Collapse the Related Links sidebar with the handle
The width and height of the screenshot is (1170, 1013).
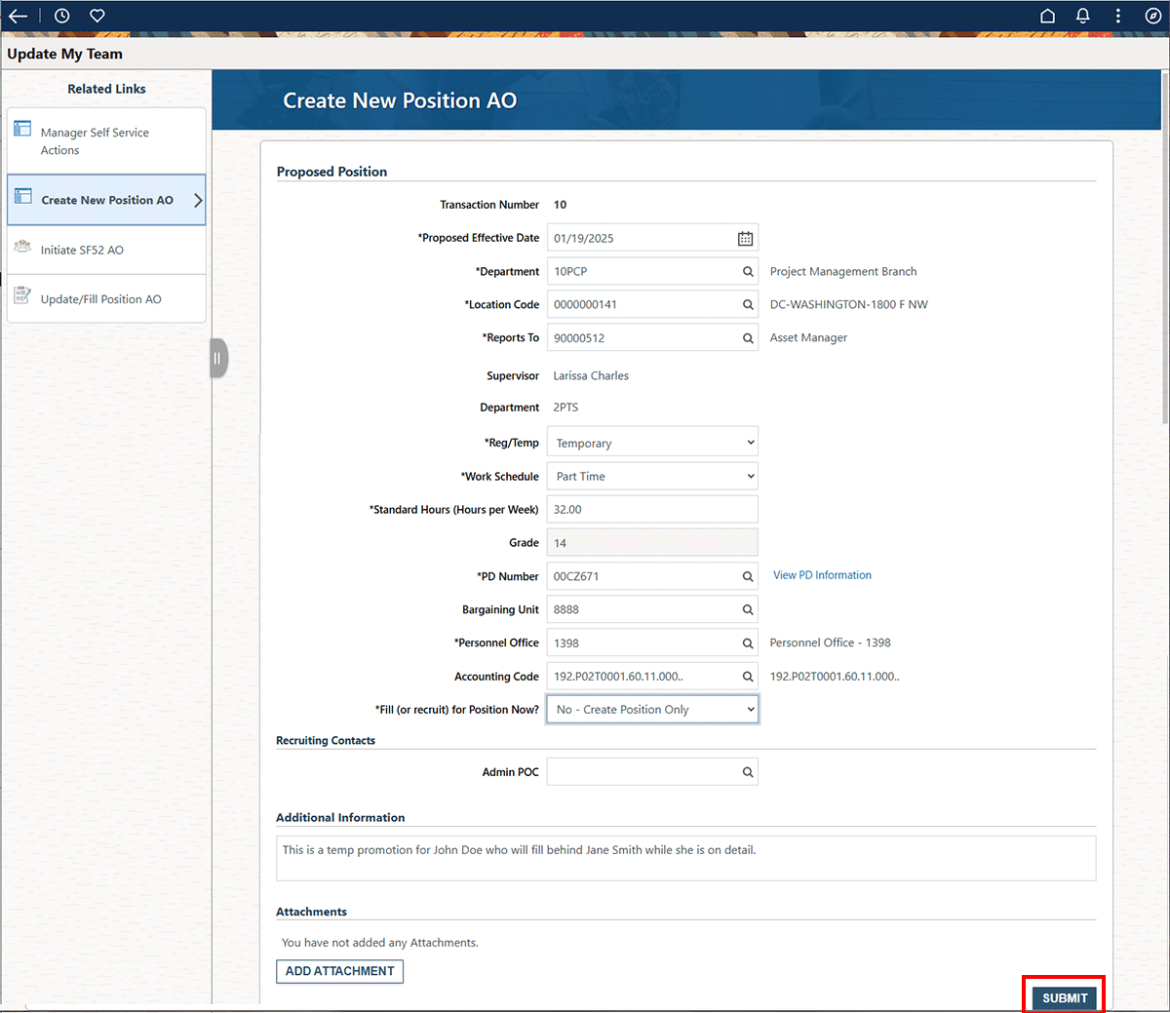(218, 357)
